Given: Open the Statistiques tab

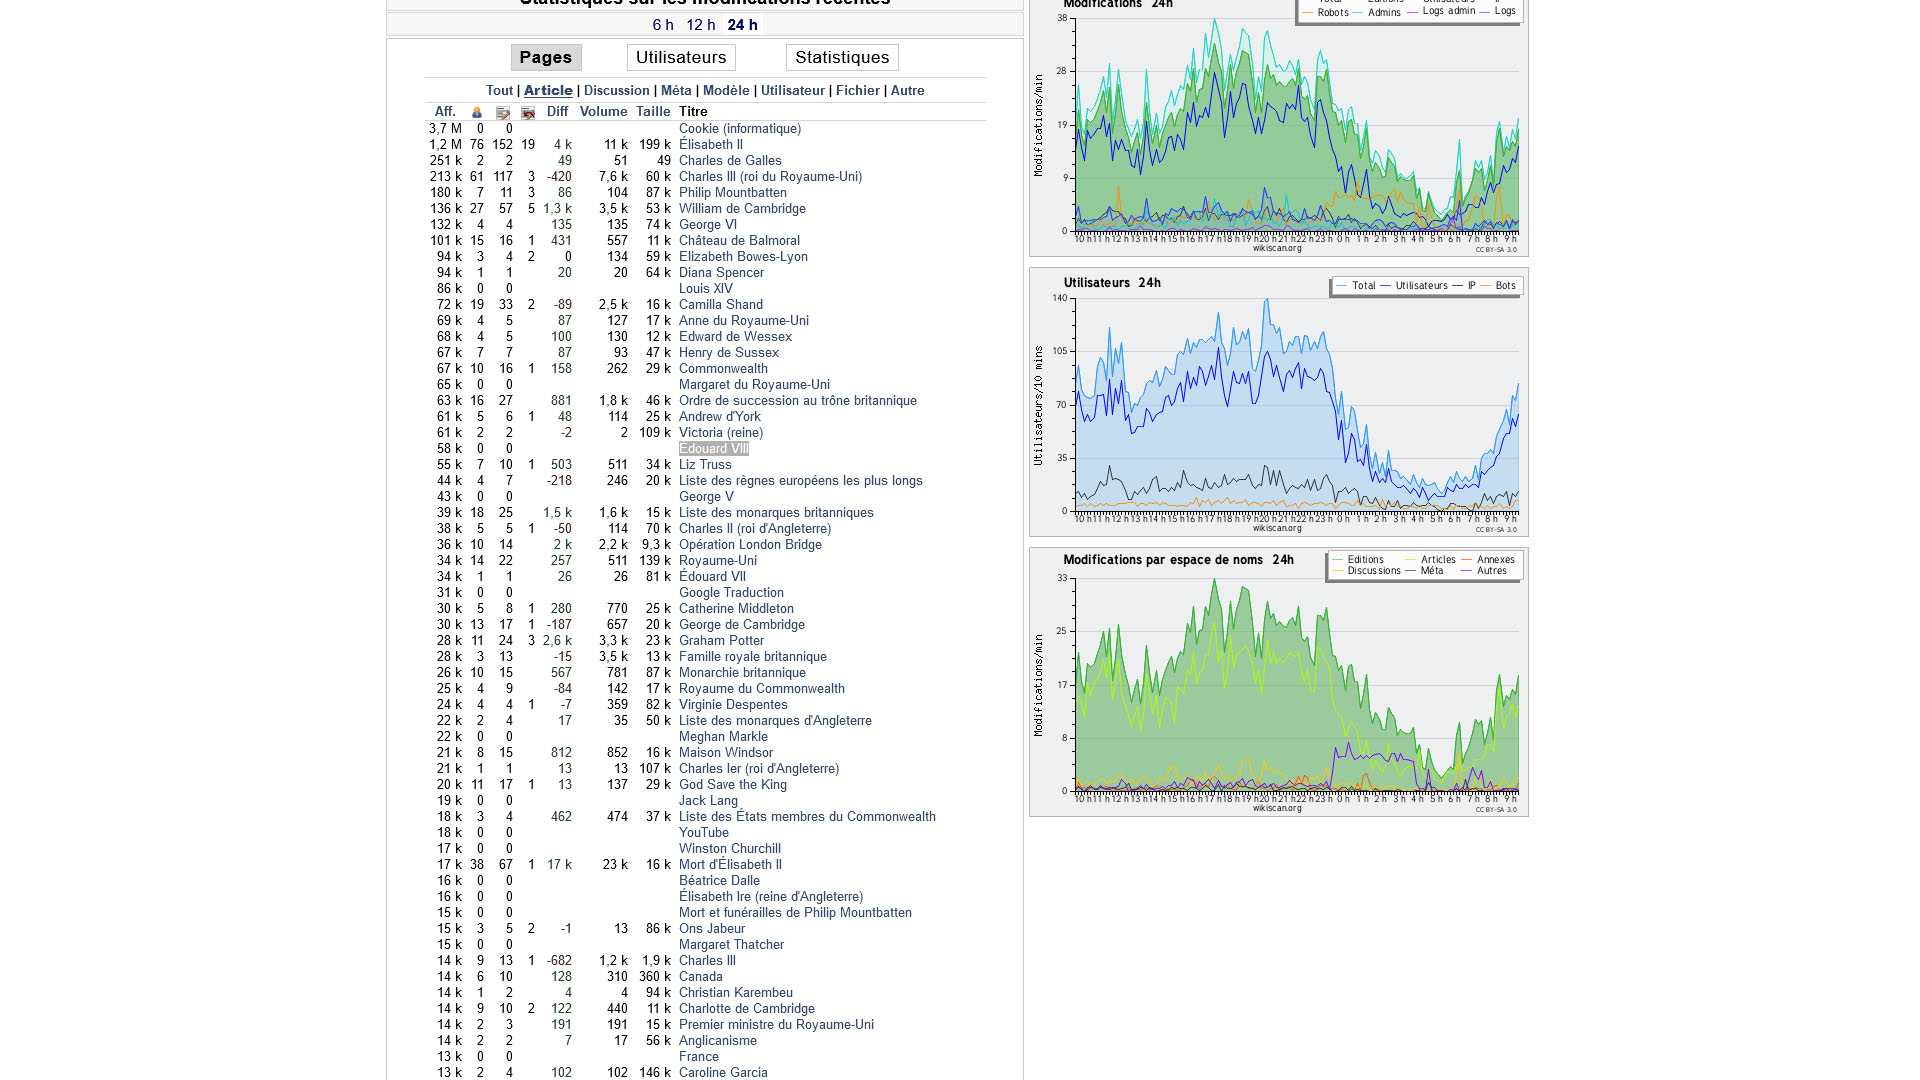Looking at the screenshot, I should click(x=842, y=58).
